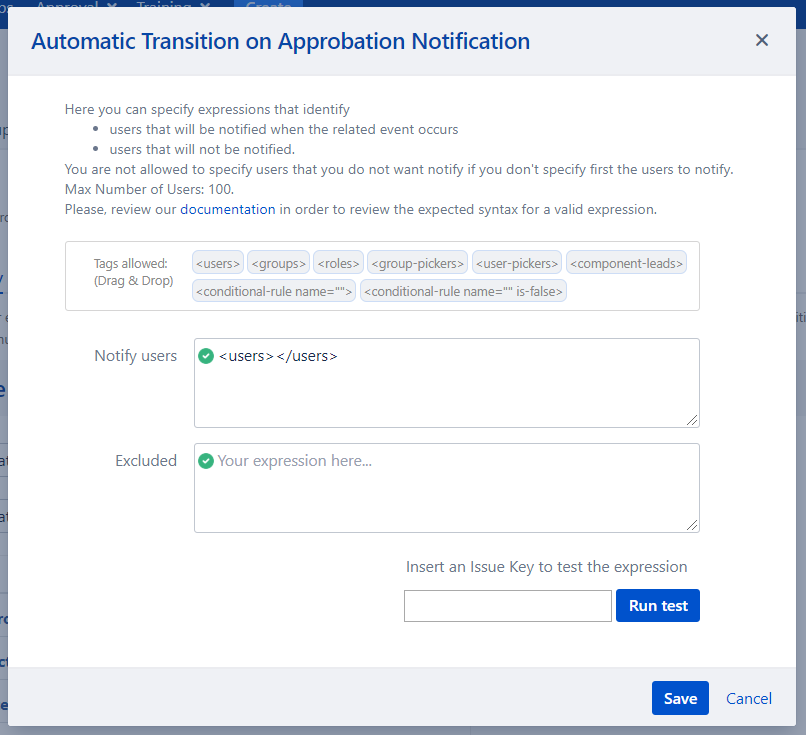This screenshot has height=735, width=806.
Task: Click the green check icon in Notify users
Action: 206,356
